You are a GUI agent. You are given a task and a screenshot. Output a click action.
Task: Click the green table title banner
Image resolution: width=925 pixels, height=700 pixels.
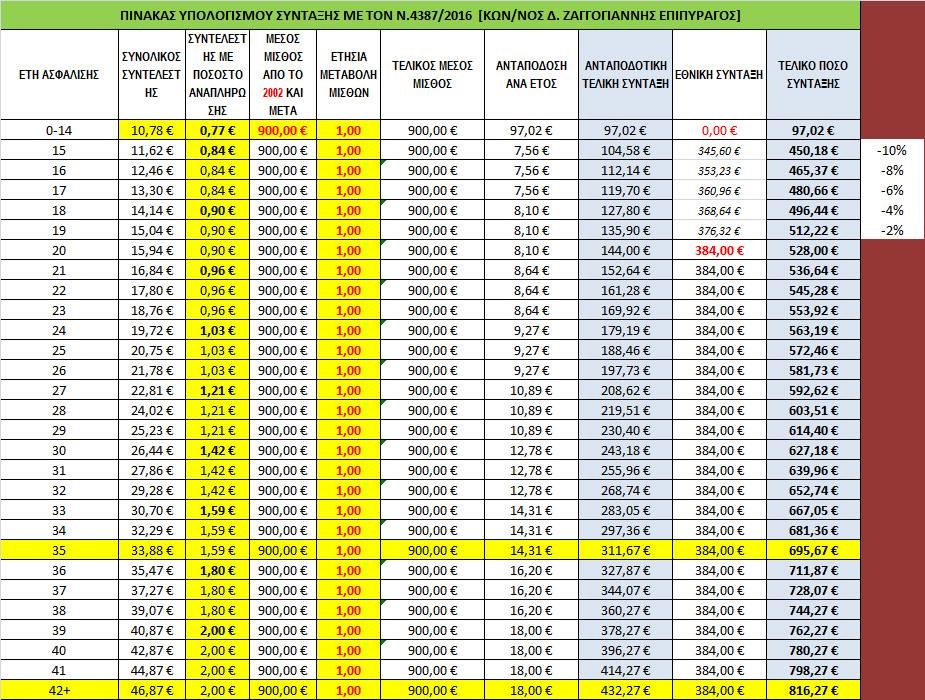point(429,15)
